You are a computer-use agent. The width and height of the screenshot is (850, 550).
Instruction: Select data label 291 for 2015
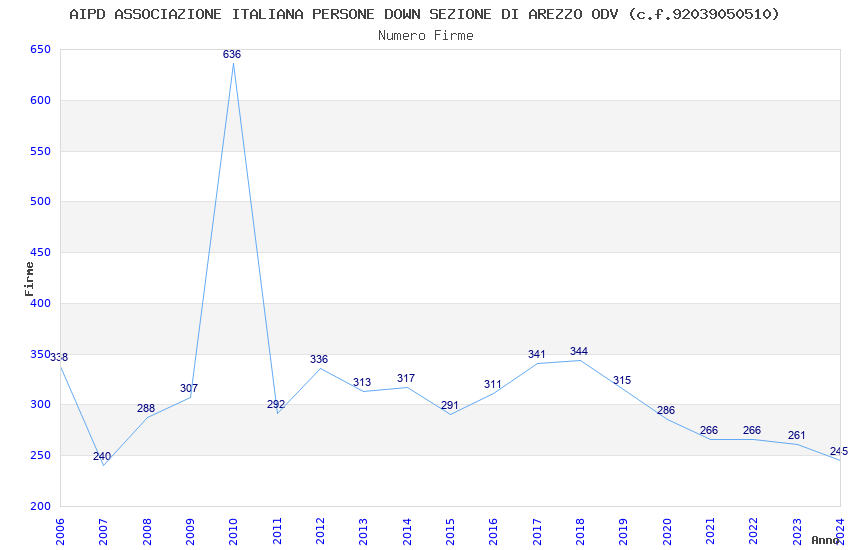pyautogui.click(x=449, y=405)
